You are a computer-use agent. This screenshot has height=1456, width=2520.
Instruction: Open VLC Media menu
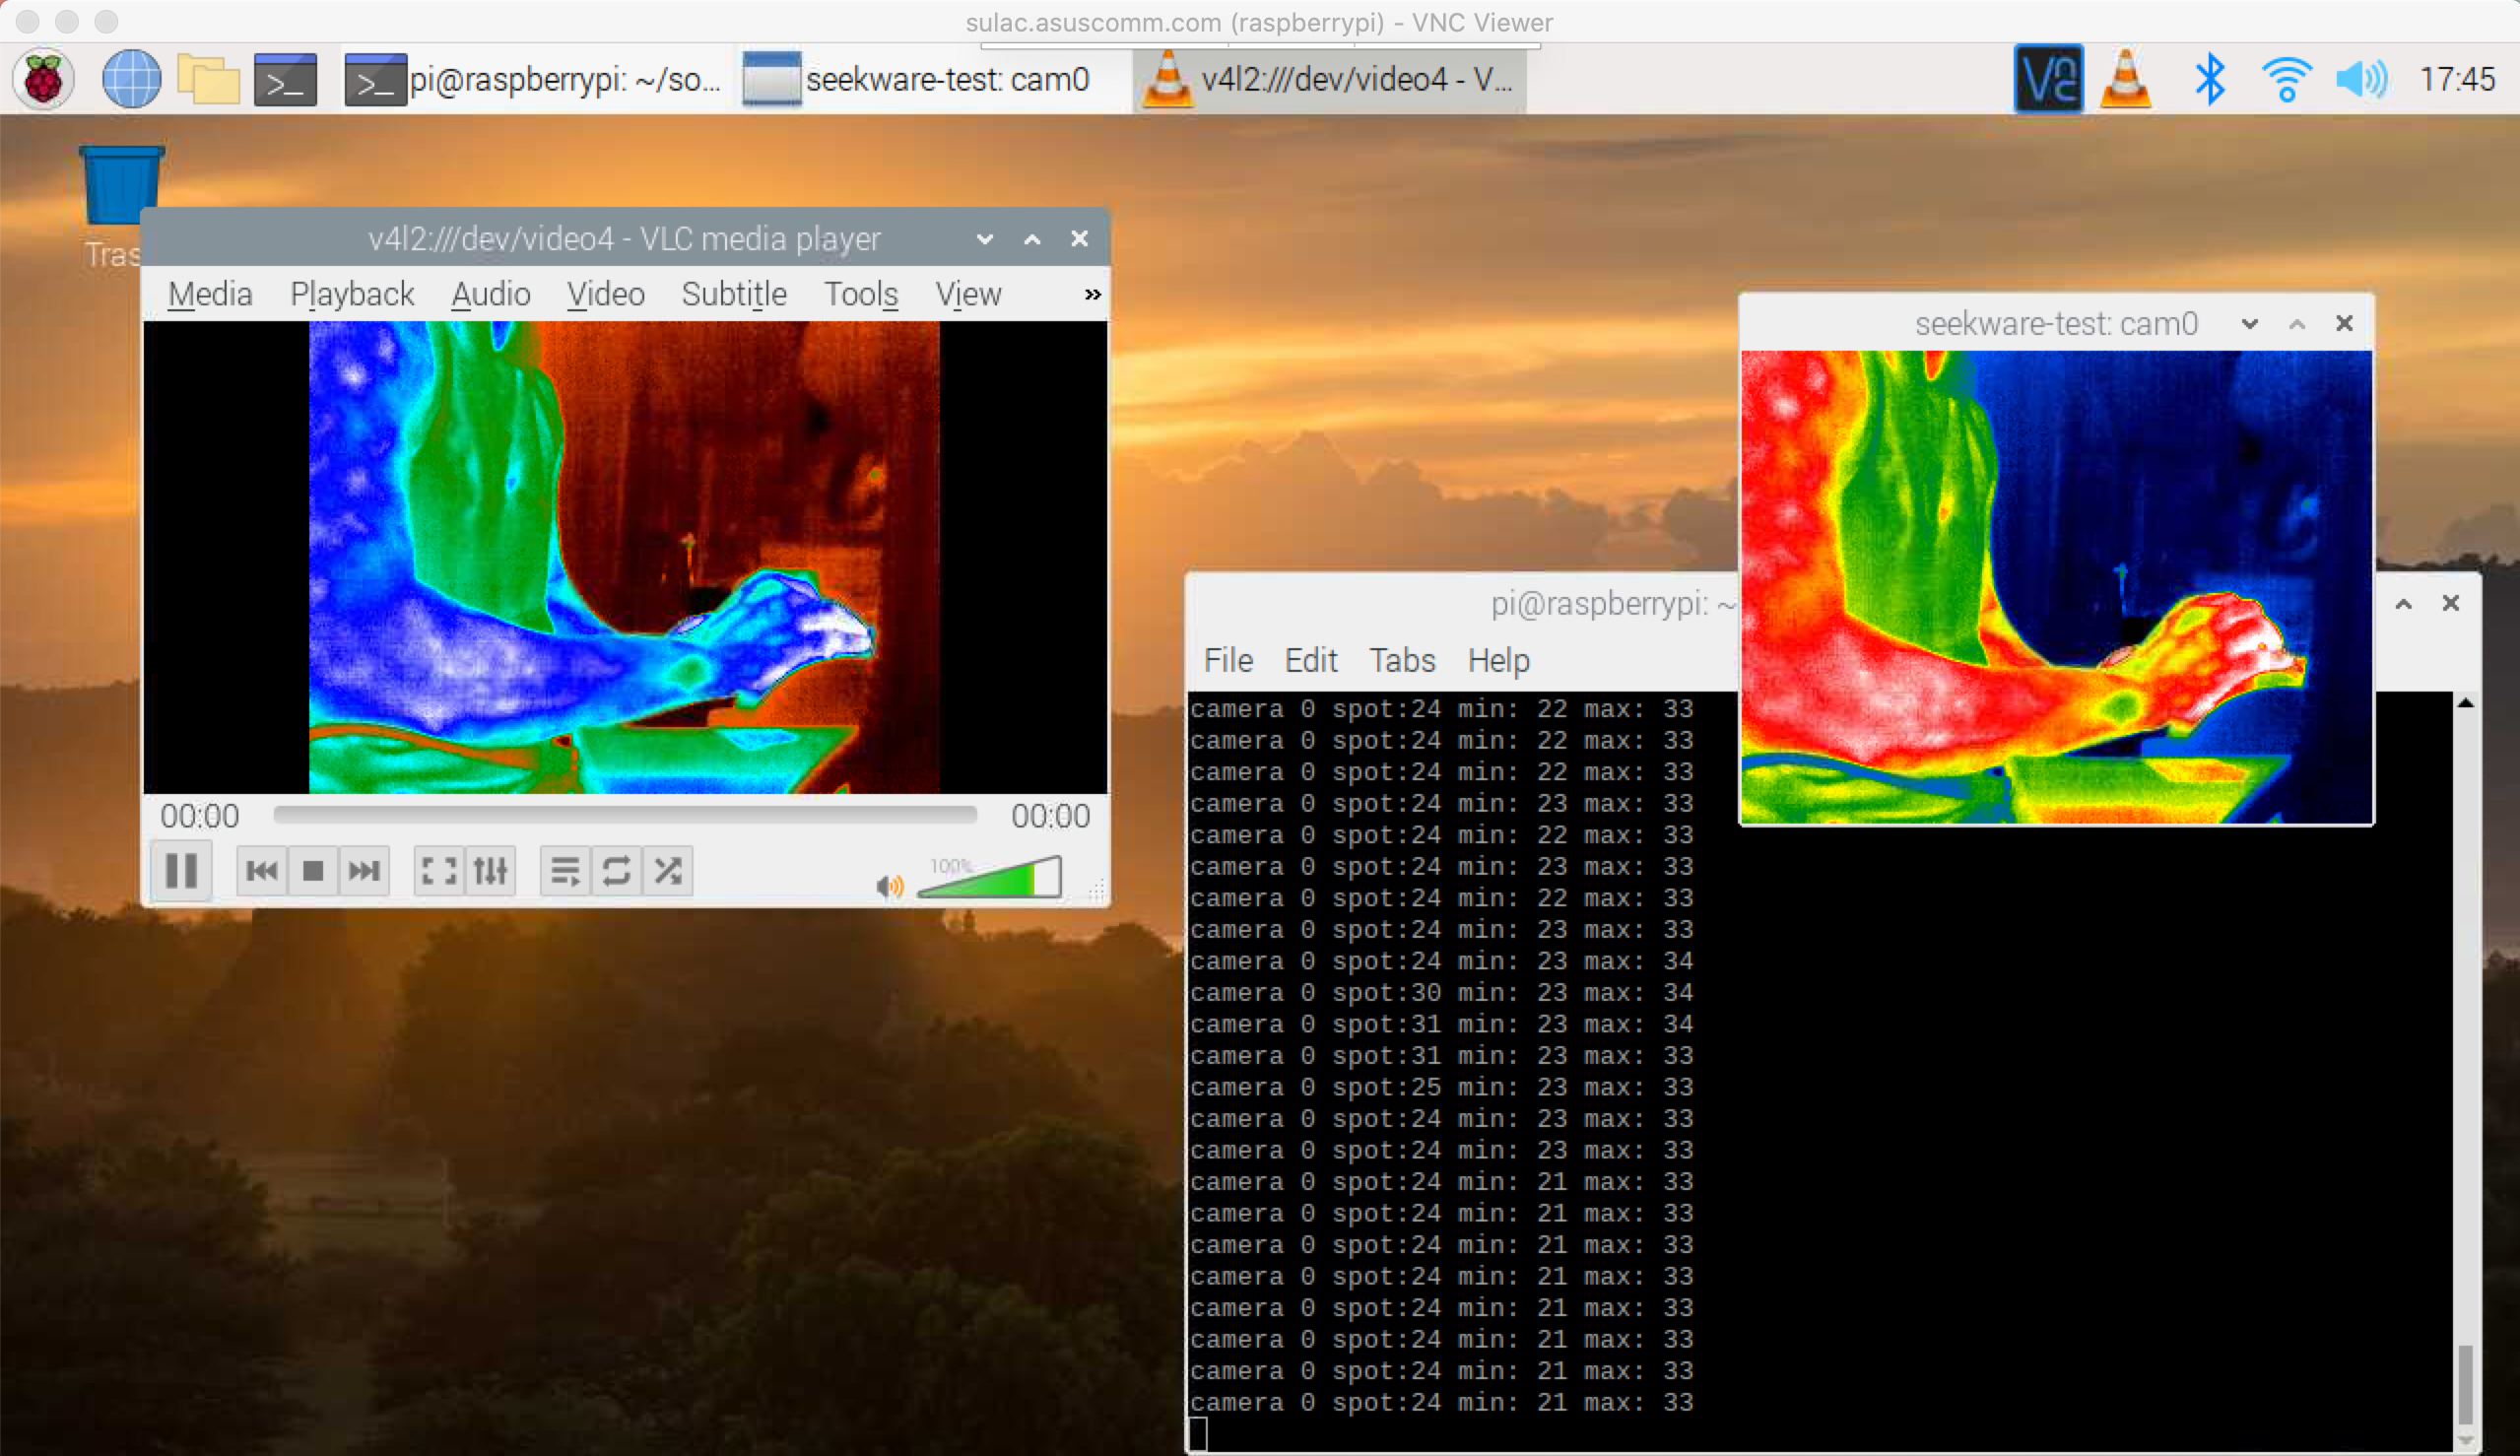(x=210, y=294)
